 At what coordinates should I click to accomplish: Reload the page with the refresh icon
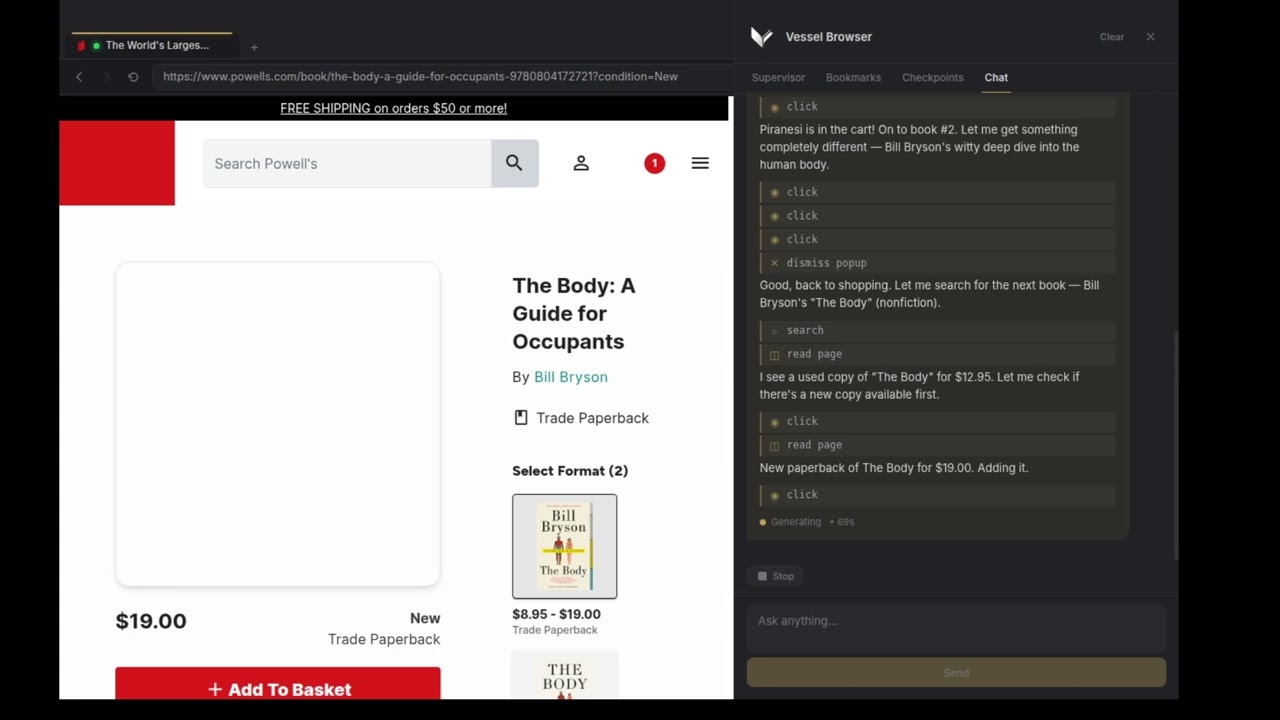133,76
